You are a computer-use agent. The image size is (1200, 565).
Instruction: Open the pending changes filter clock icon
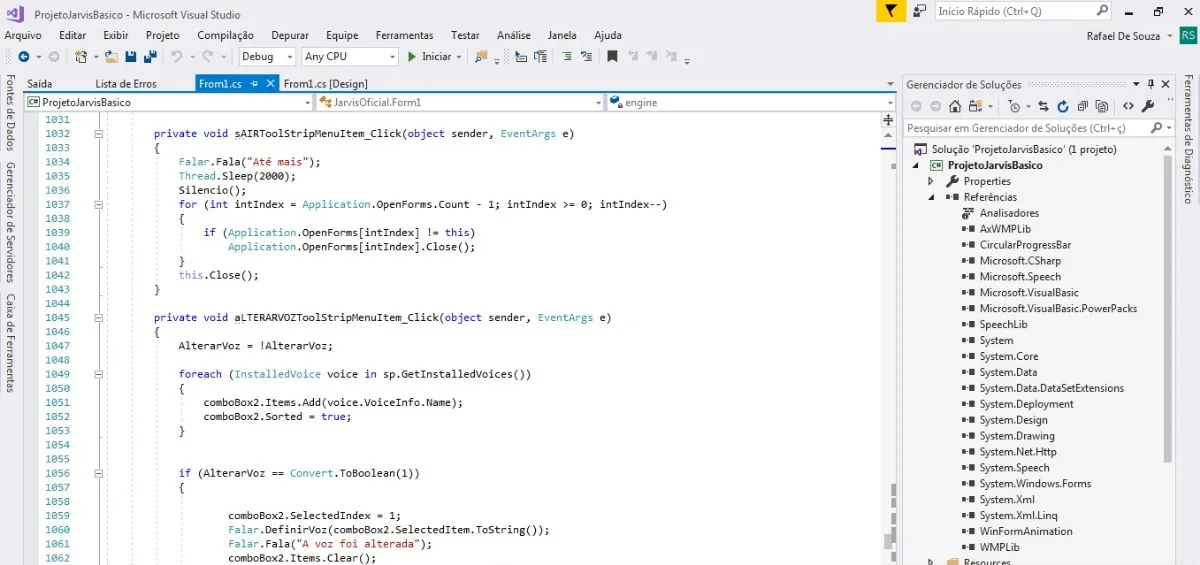coord(1014,106)
